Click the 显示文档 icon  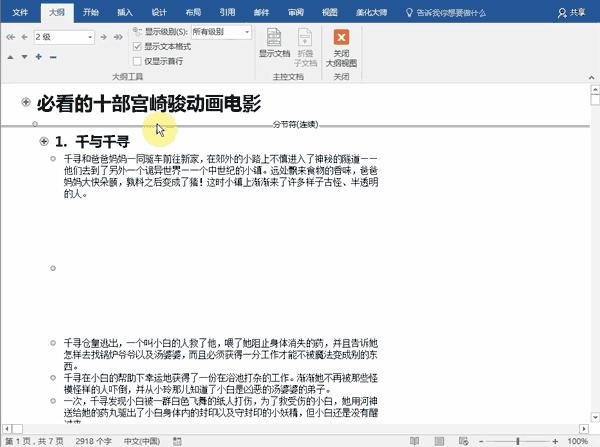(274, 43)
